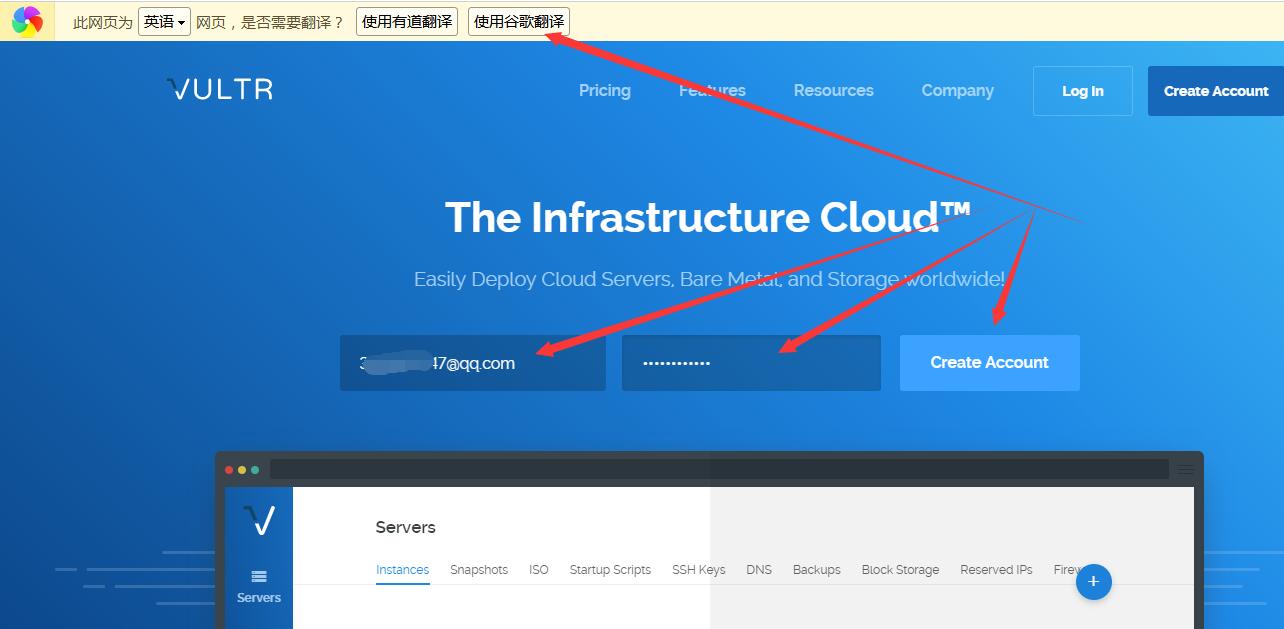Click the Vultr logo in header
This screenshot has width=1284, height=629.
click(220, 90)
